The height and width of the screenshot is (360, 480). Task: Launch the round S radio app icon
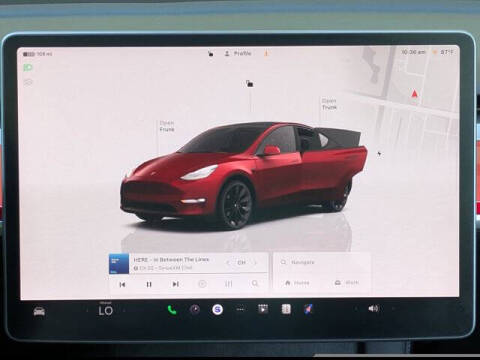pos(218,310)
